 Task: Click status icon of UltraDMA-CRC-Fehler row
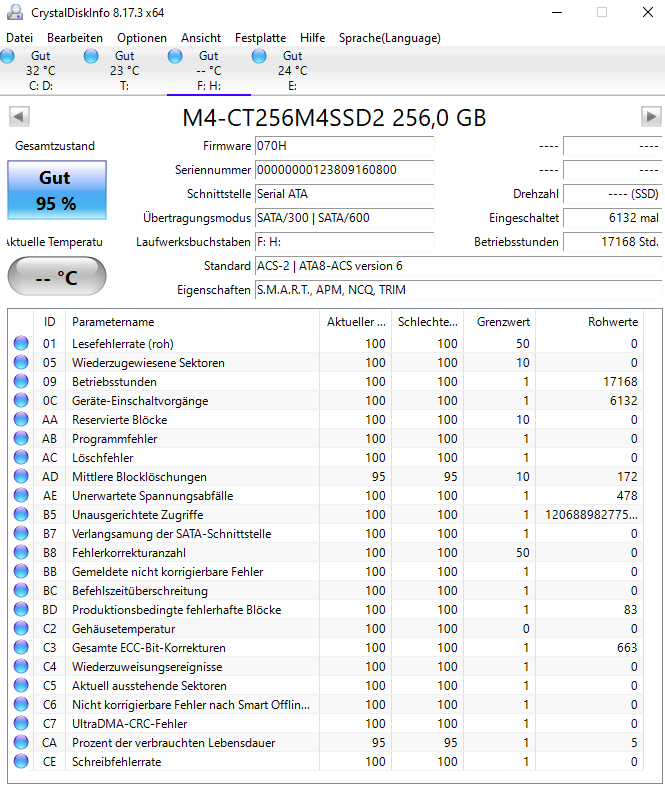pos(21,723)
